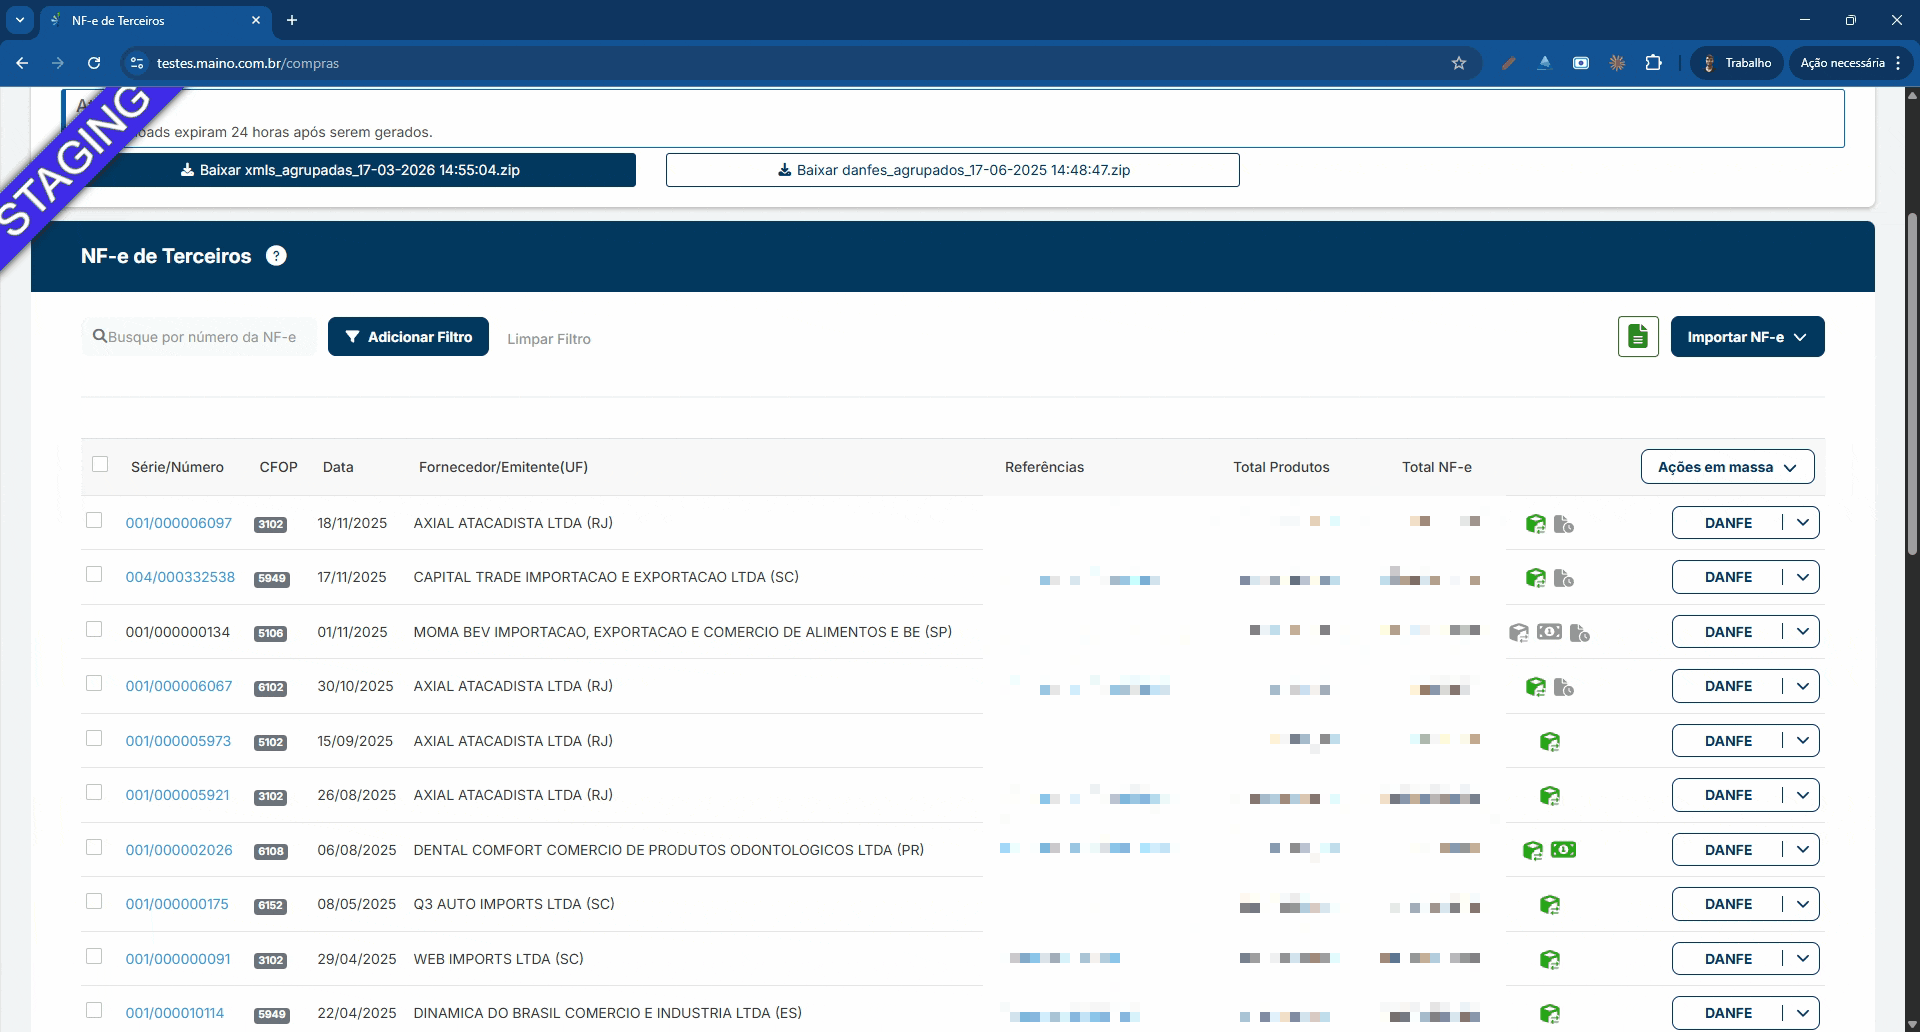
Task: Open the help question mark icon
Action: [x=276, y=256]
